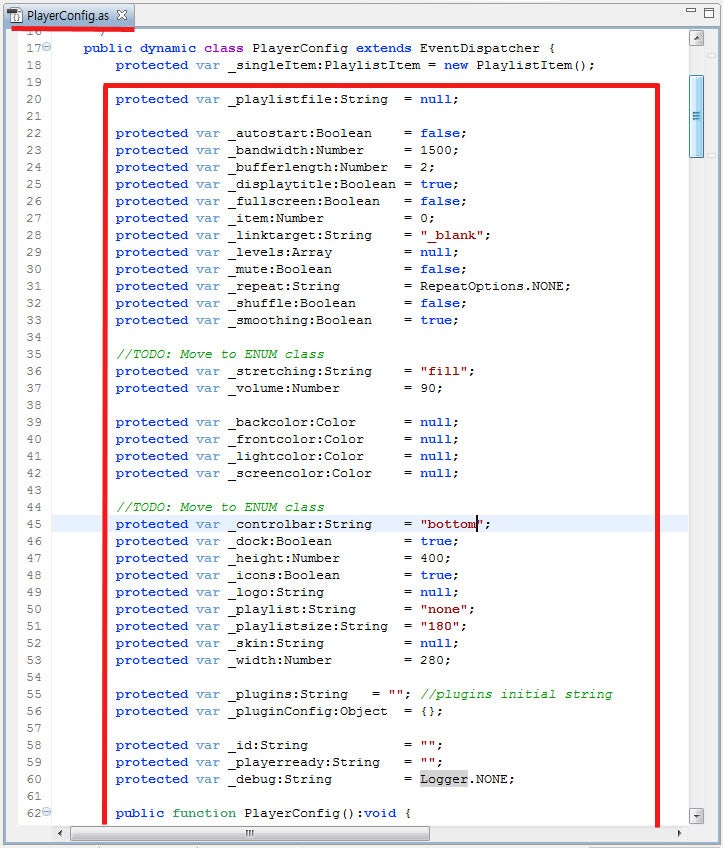Click the horizontal scrollbar thumb
This screenshot has height=848, width=723.
(250, 833)
